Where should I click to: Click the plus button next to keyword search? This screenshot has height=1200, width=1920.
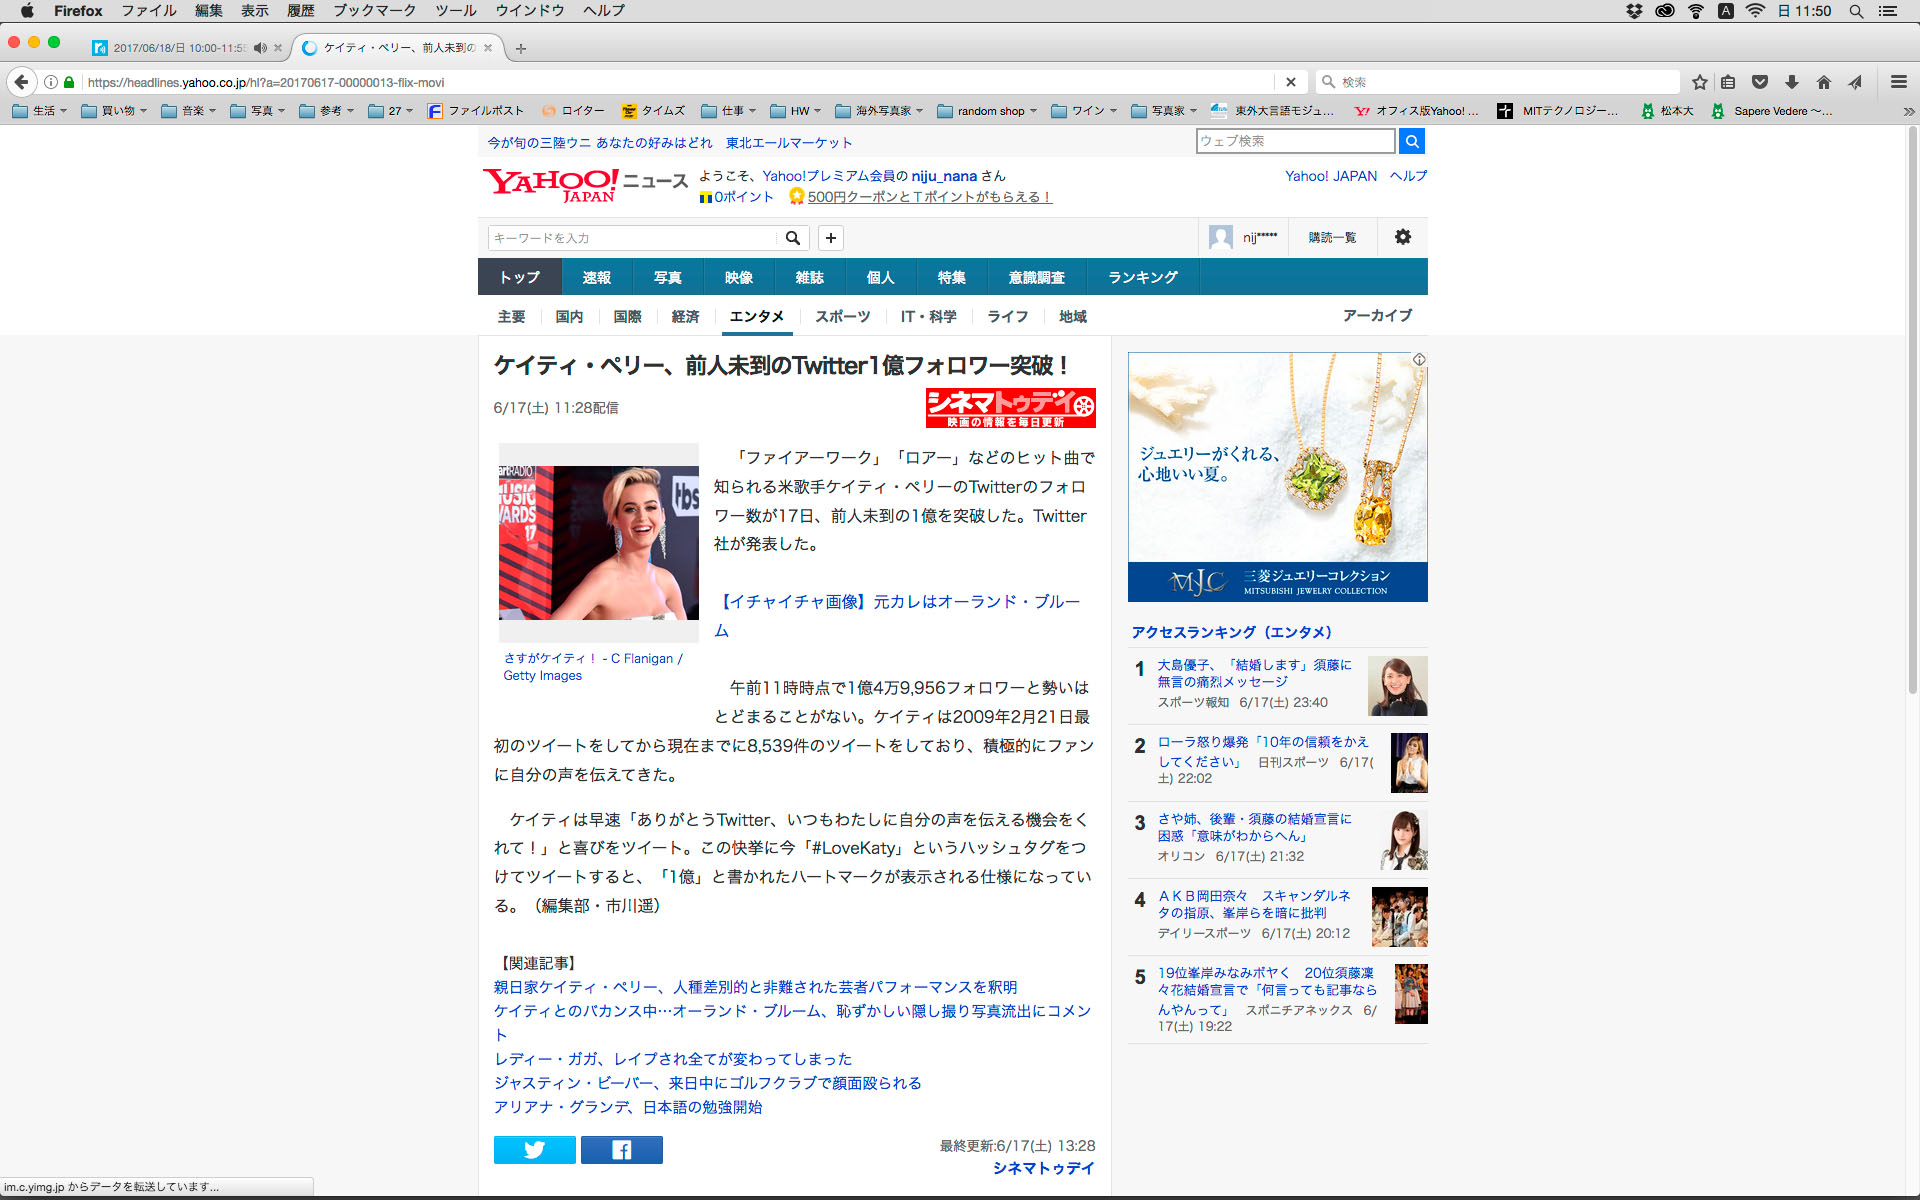click(x=830, y=238)
